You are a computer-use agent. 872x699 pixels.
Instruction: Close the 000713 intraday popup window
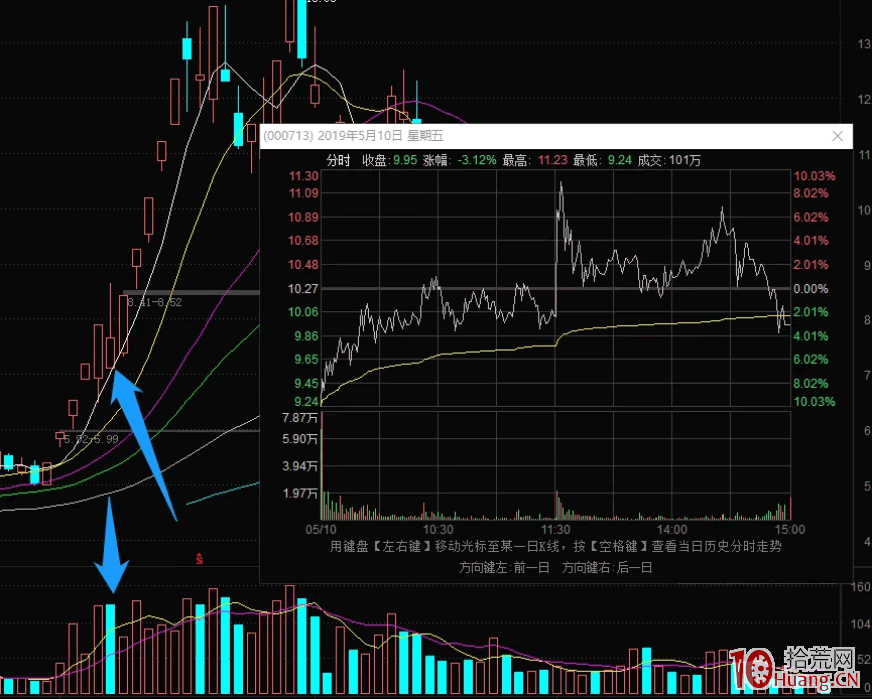click(x=838, y=136)
